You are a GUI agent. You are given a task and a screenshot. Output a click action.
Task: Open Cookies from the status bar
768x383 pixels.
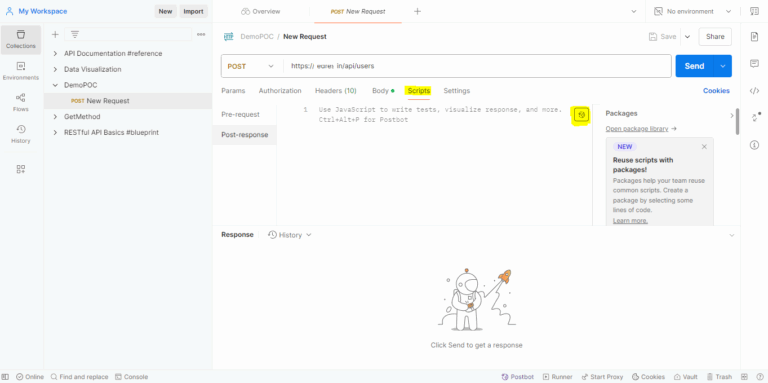(x=648, y=377)
